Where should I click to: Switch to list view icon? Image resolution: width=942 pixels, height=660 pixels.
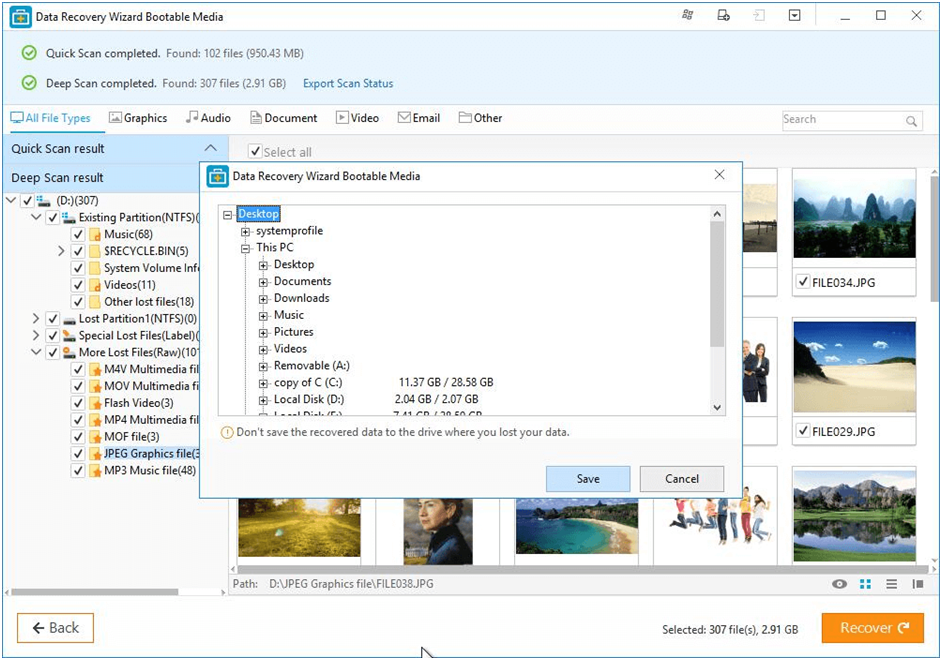pos(892,584)
